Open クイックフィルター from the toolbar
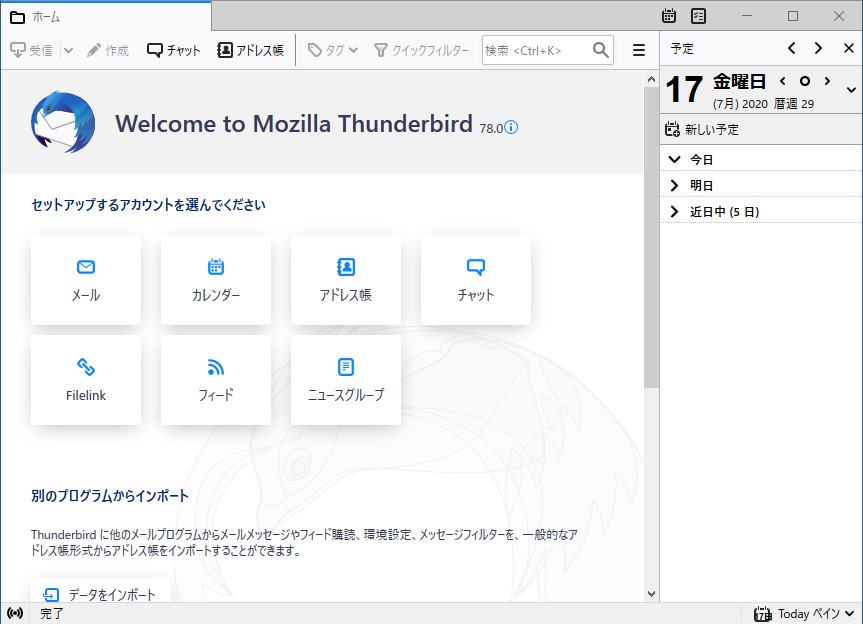The width and height of the screenshot is (863, 624). click(418, 49)
